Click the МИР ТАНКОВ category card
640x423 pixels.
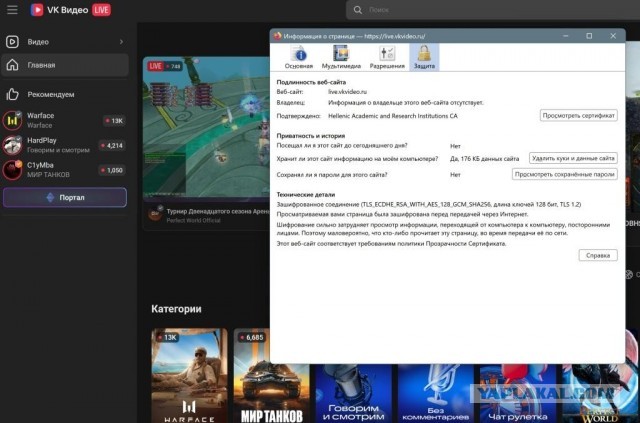coord(271,376)
